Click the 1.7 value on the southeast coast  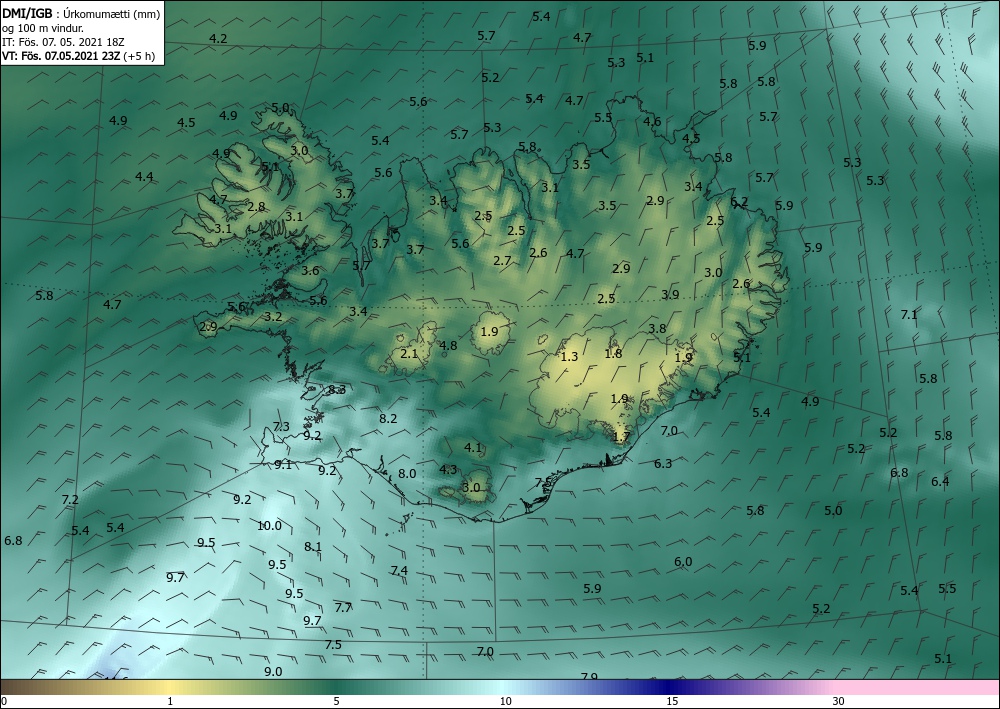pos(621,437)
